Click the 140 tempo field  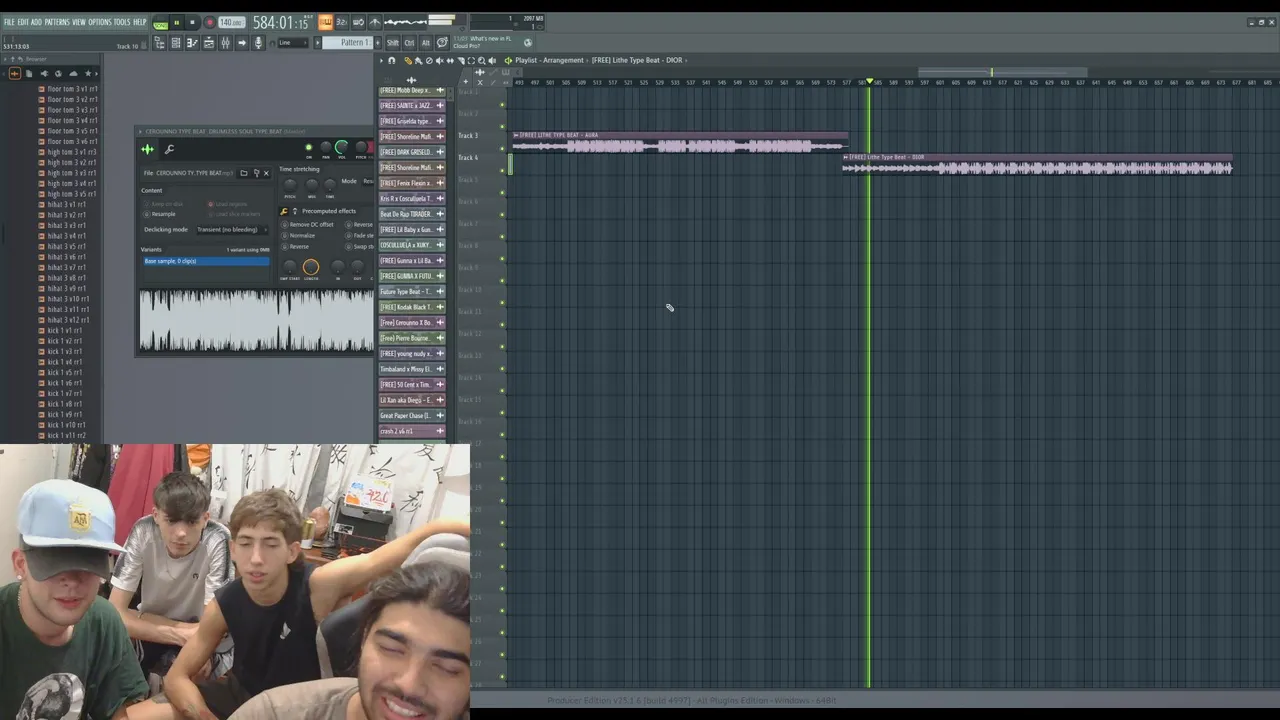(x=232, y=22)
